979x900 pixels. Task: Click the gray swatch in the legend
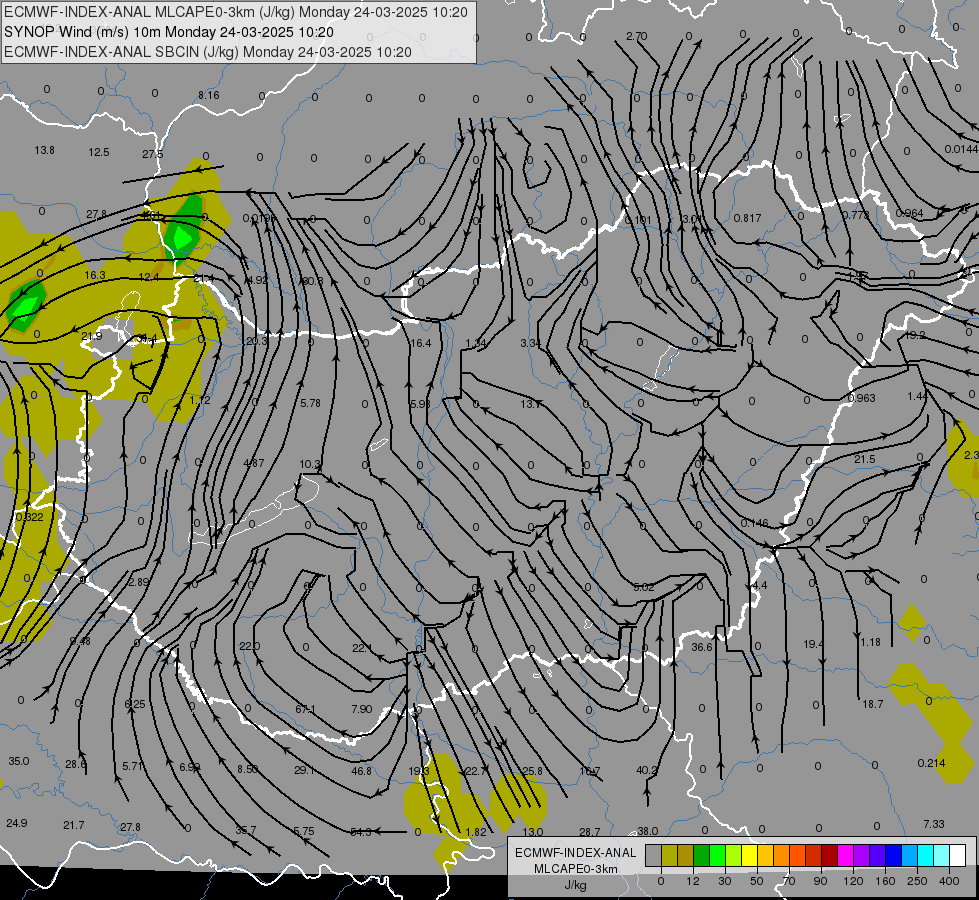pyautogui.click(x=653, y=855)
